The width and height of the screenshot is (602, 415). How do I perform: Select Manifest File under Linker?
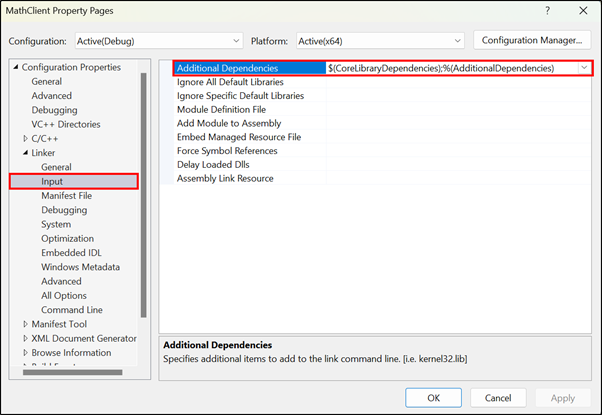[66, 196]
